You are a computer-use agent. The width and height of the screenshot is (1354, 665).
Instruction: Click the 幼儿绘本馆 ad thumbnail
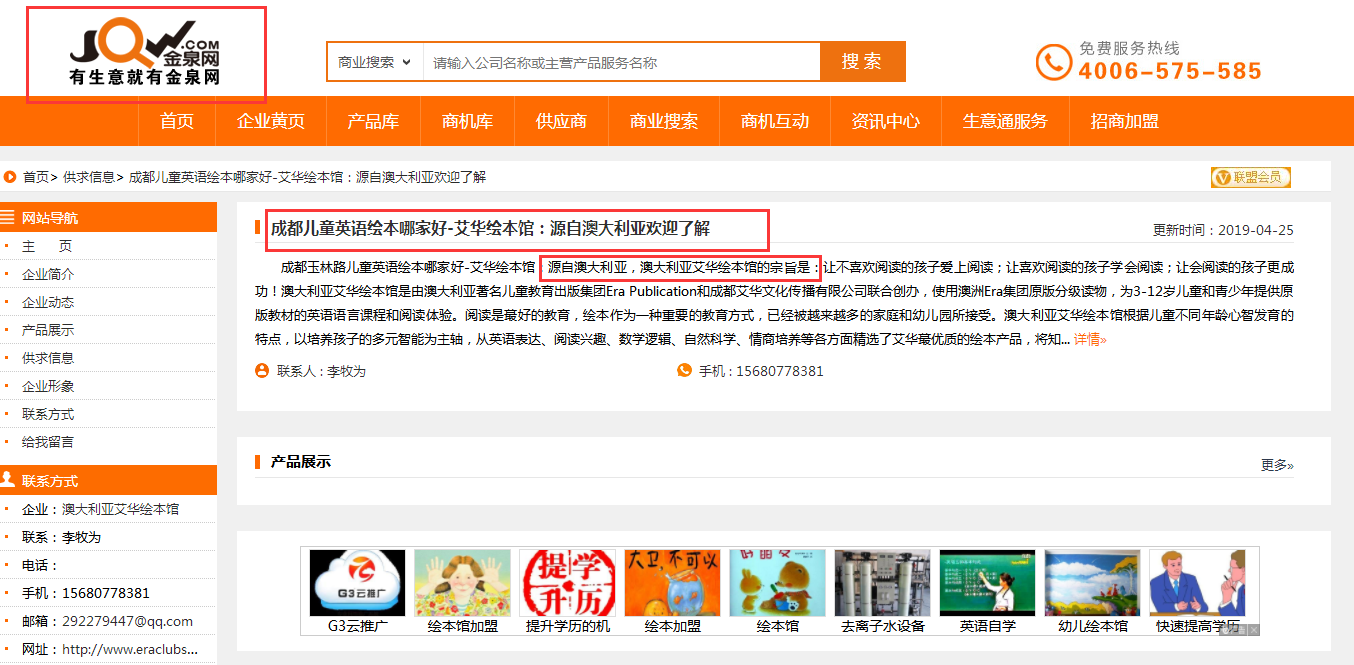tap(1093, 583)
